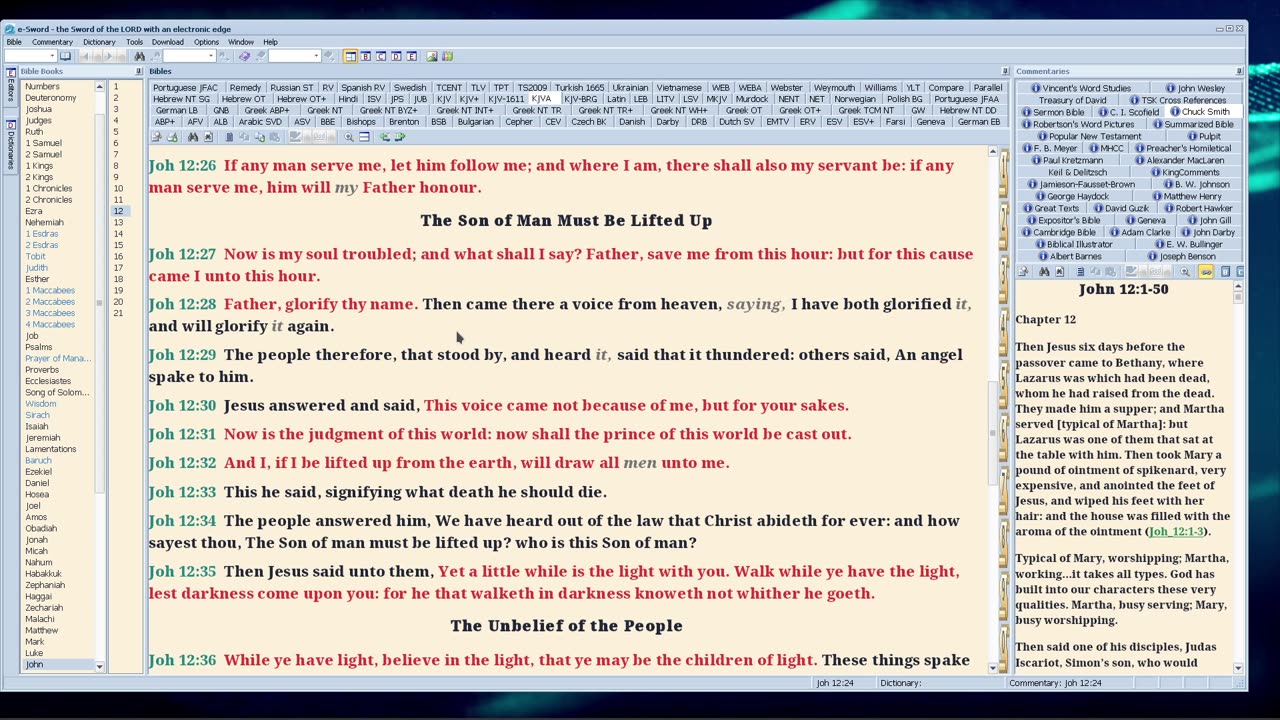
Task: Click the Bible-only layout icon (B) in main toolbar
Action: click(x=365, y=56)
